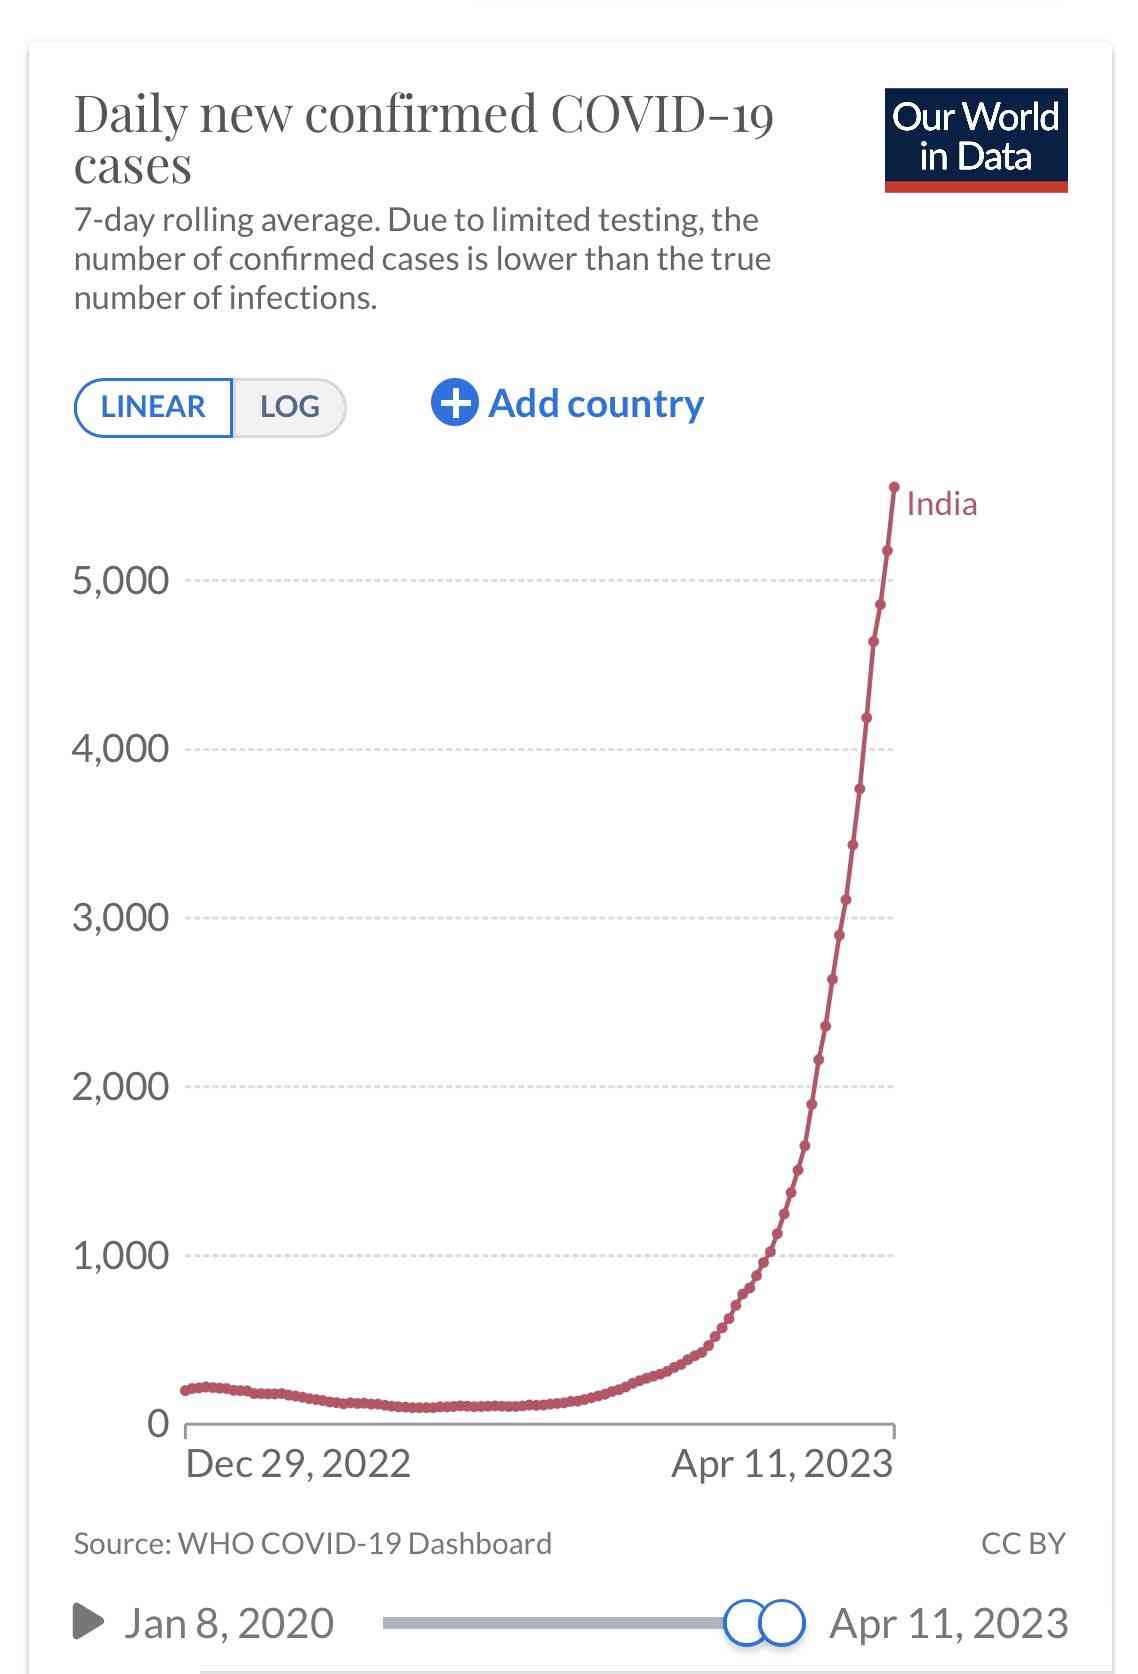Click the Dec 29, 2022 axis label
Image resolution: width=1138 pixels, height=1674 pixels.
click(x=298, y=1463)
